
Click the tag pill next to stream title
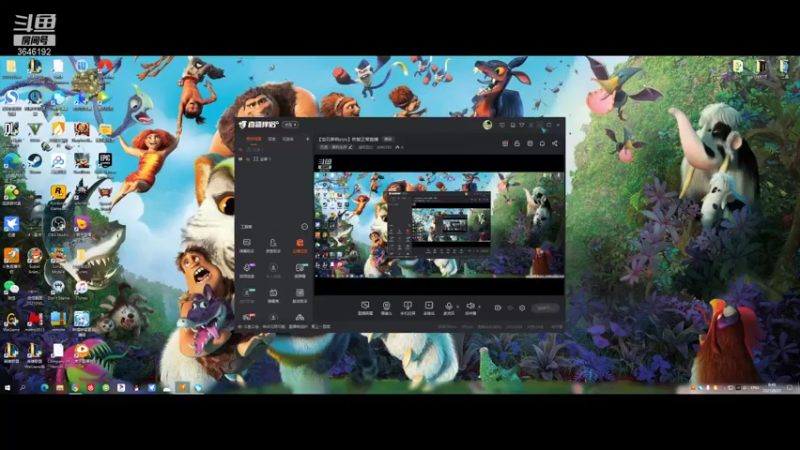[388, 139]
